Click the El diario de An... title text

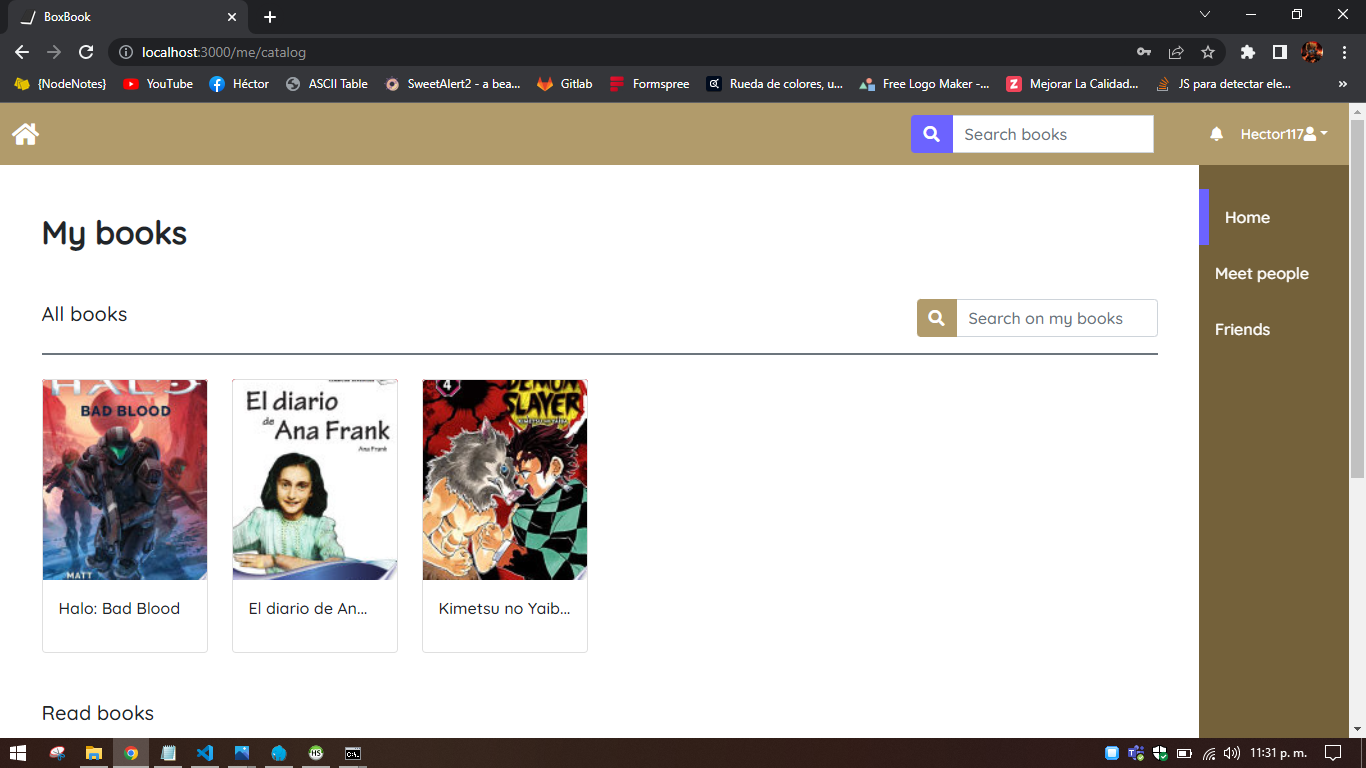(x=308, y=608)
